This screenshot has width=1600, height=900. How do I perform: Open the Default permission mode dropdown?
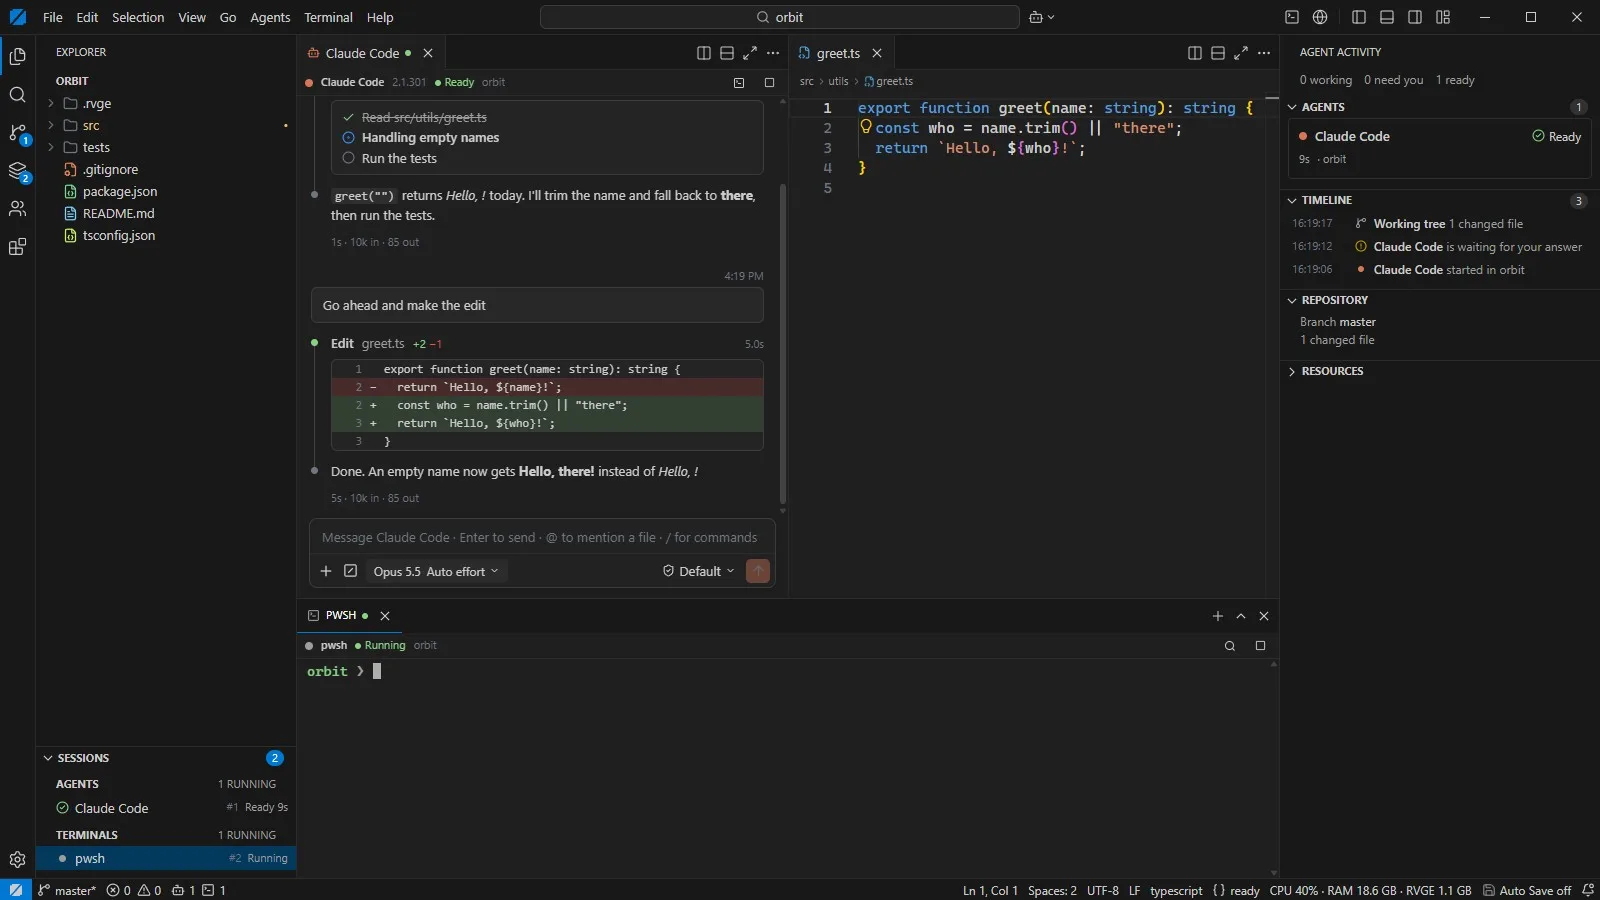(699, 571)
